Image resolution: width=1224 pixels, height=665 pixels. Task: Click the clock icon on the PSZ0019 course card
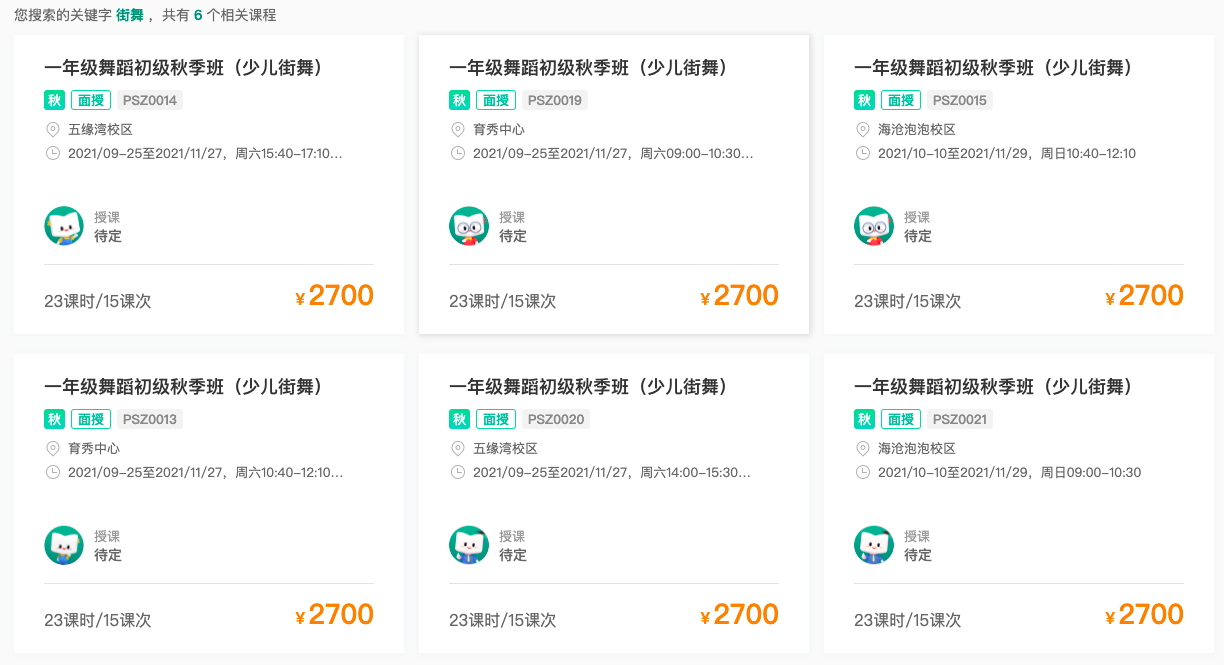pos(457,153)
